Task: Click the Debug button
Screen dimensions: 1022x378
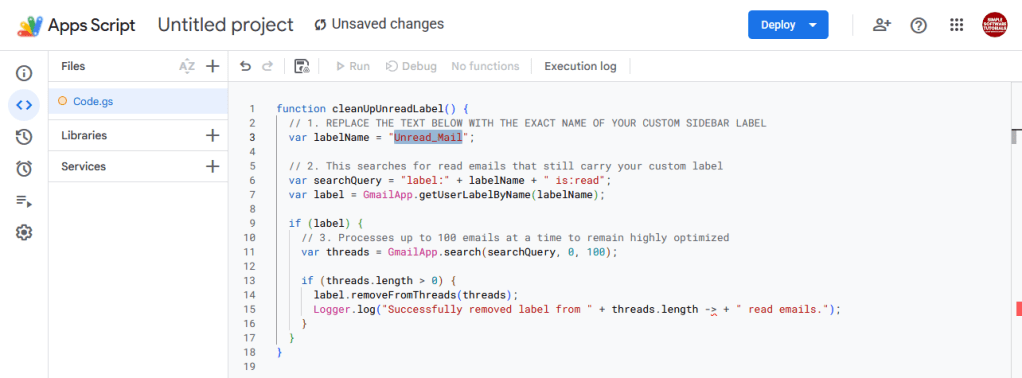Action: click(x=411, y=66)
